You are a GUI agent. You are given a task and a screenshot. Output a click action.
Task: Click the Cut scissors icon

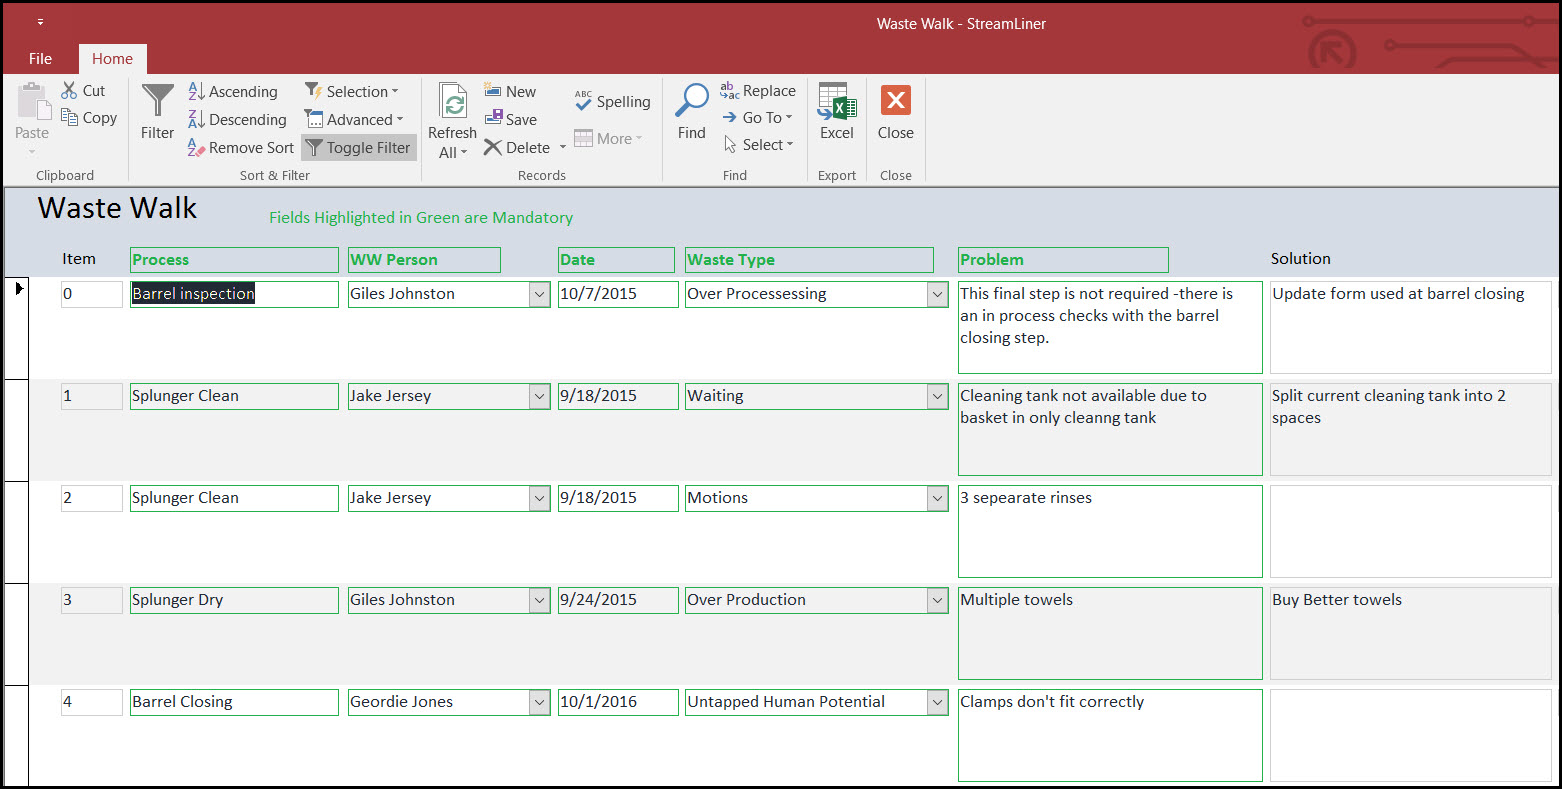click(70, 91)
